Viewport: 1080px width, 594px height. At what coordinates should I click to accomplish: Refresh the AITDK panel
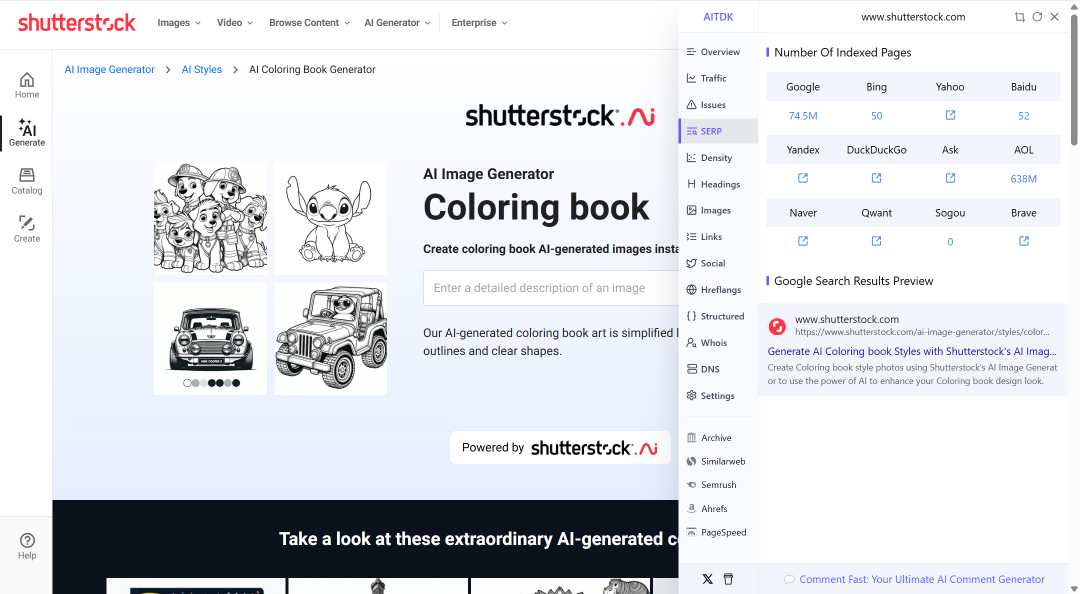(x=1037, y=17)
